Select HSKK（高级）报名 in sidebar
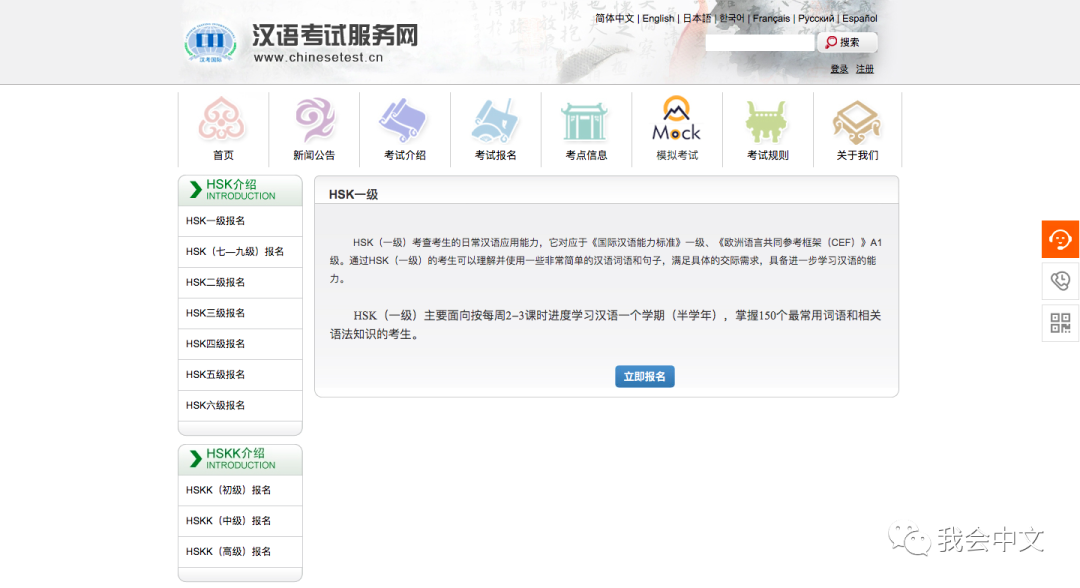This screenshot has width=1080, height=588. point(240,552)
